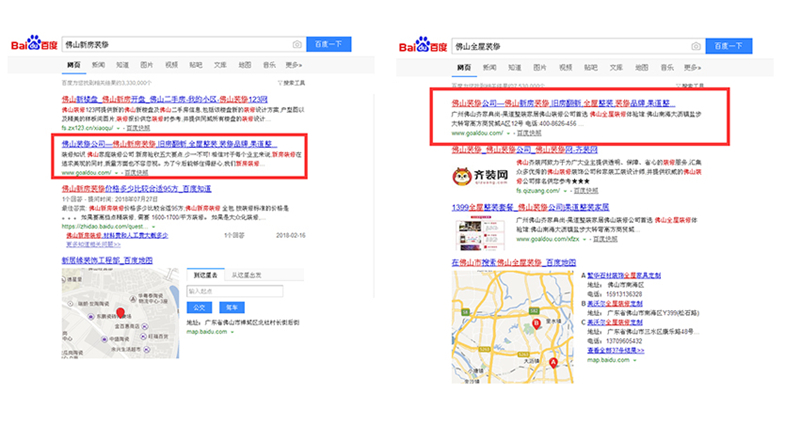Click the 驾车 driving button under the left map
800x423 pixels.
pos(232,308)
